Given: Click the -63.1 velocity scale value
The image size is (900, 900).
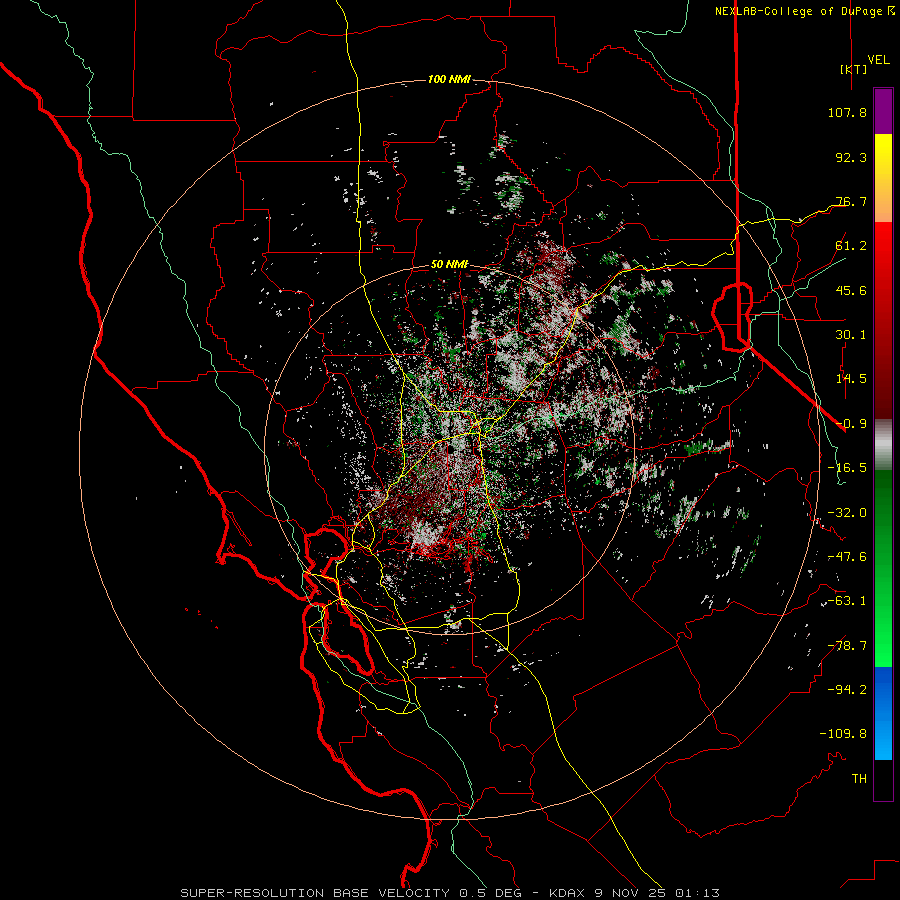Looking at the screenshot, I should coord(847,601).
